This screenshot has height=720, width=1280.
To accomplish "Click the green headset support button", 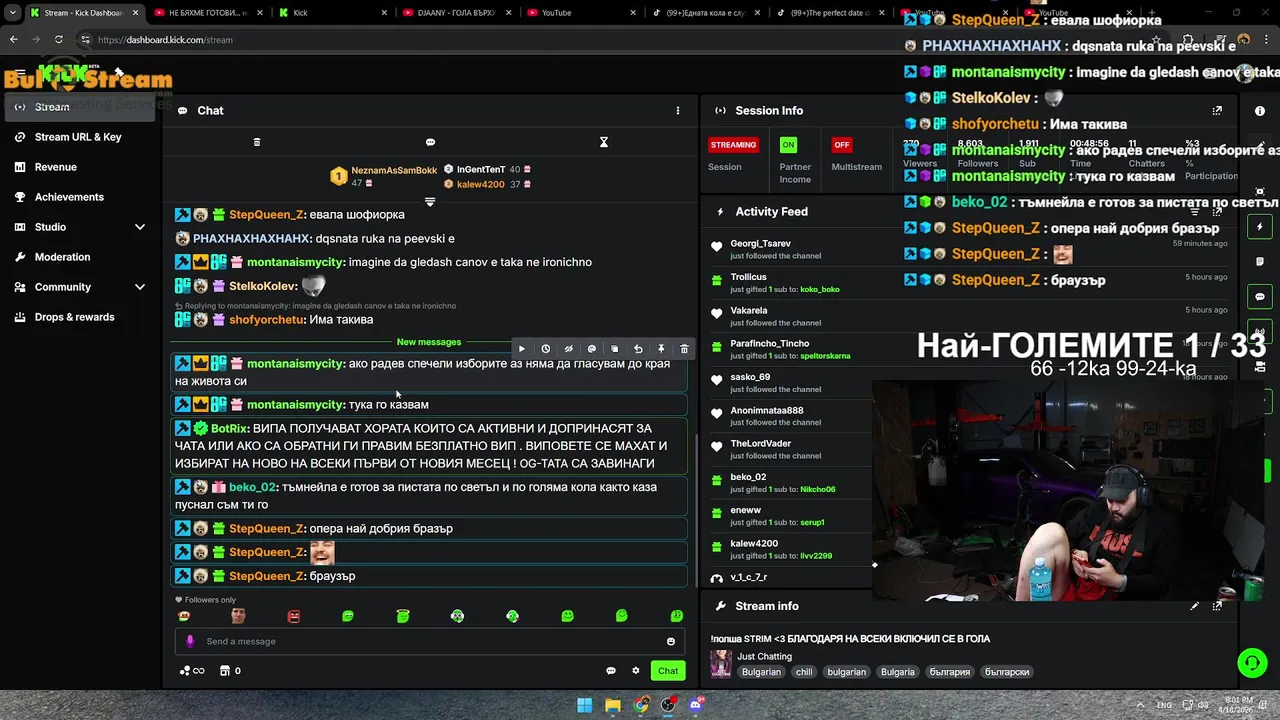I will pyautogui.click(x=1252, y=662).
